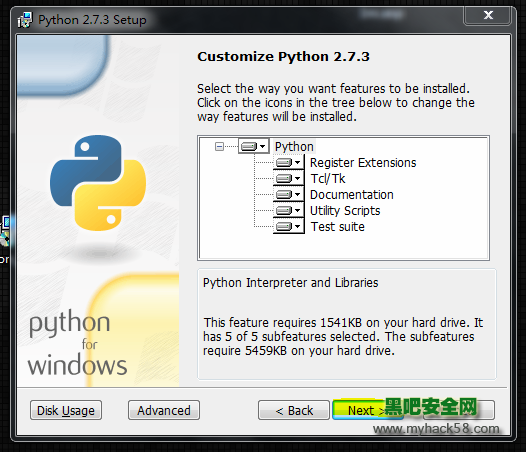The width and height of the screenshot is (526, 452).
Task: Open the Advanced options button
Action: tap(164, 410)
